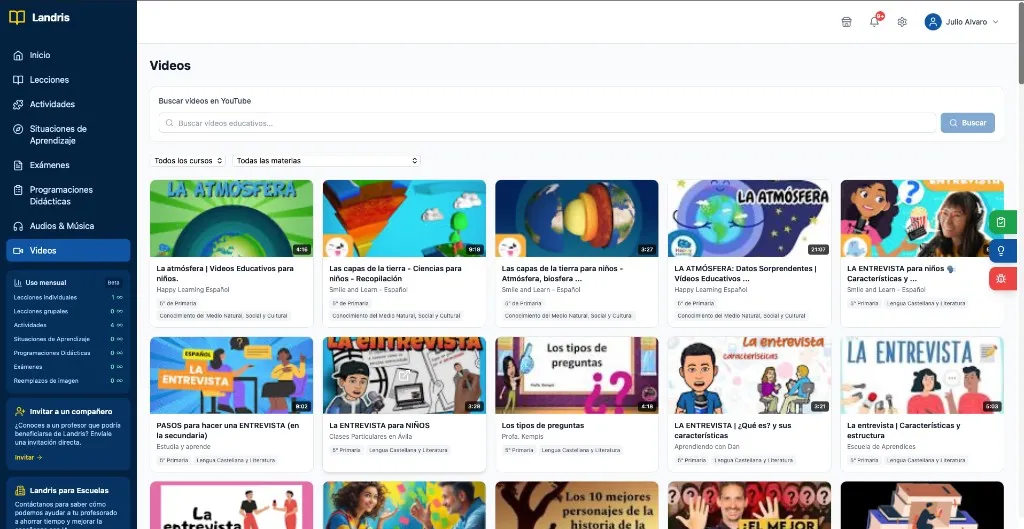The height and width of the screenshot is (529, 1024).
Task: Click Lengua Castellana tag on Los tipos de preguntas
Action: click(x=581, y=450)
